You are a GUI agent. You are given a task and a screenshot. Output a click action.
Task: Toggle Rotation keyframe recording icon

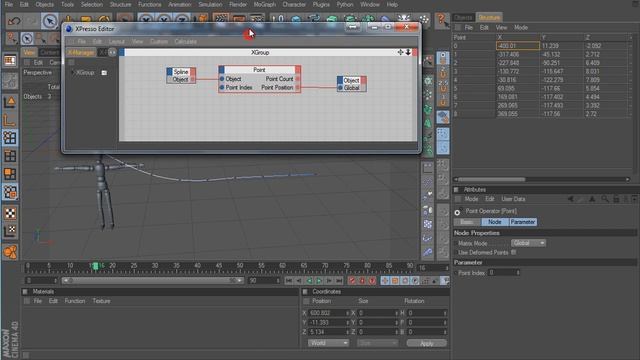[x=405, y=281]
